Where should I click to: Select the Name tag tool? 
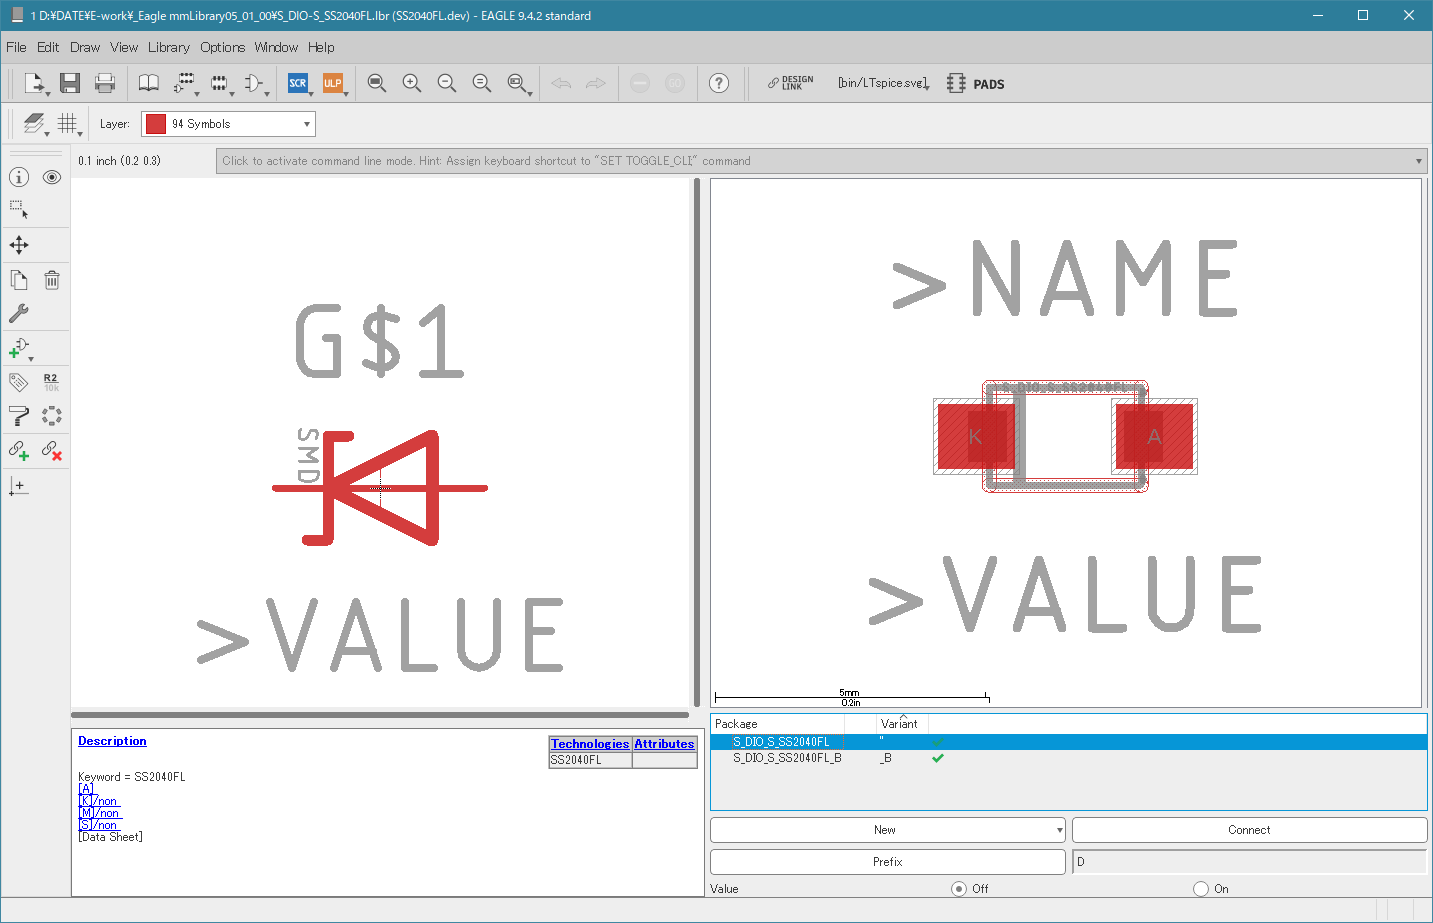(19, 382)
